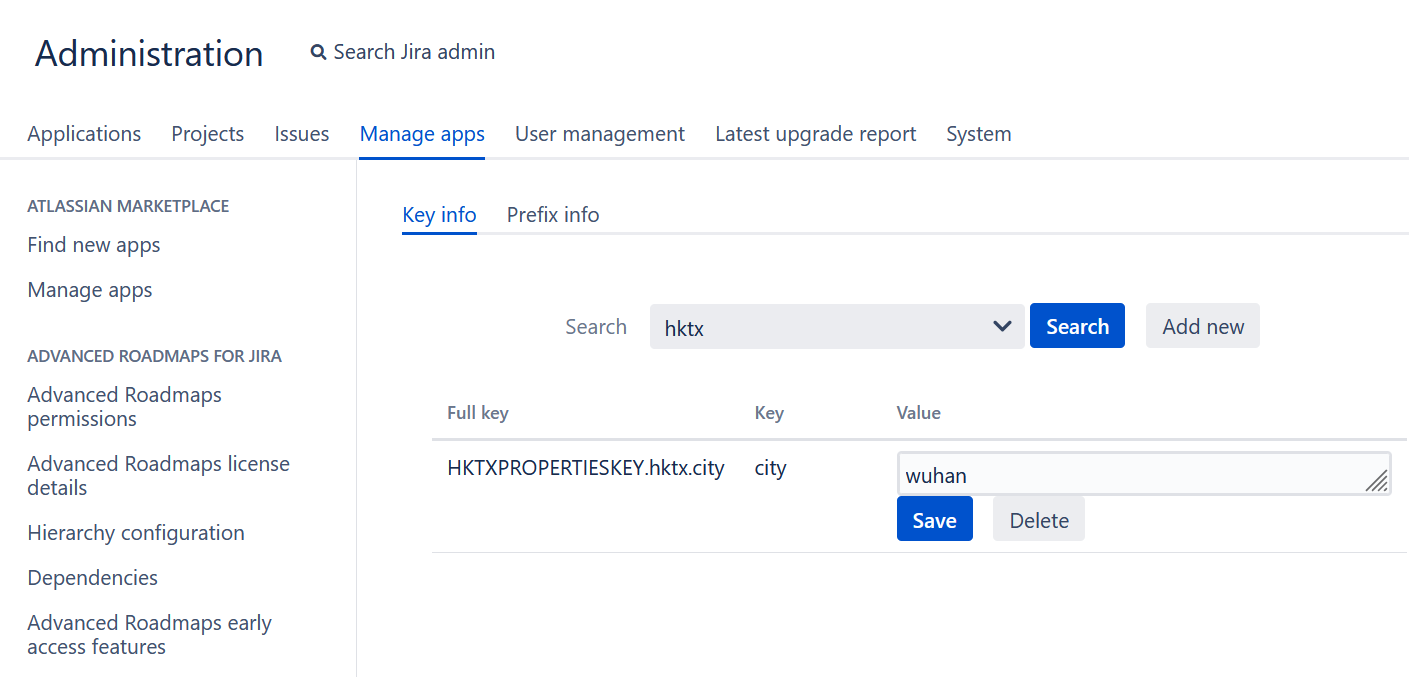Click the hktx search combo box
The width and height of the screenshot is (1409, 677).
[837, 327]
